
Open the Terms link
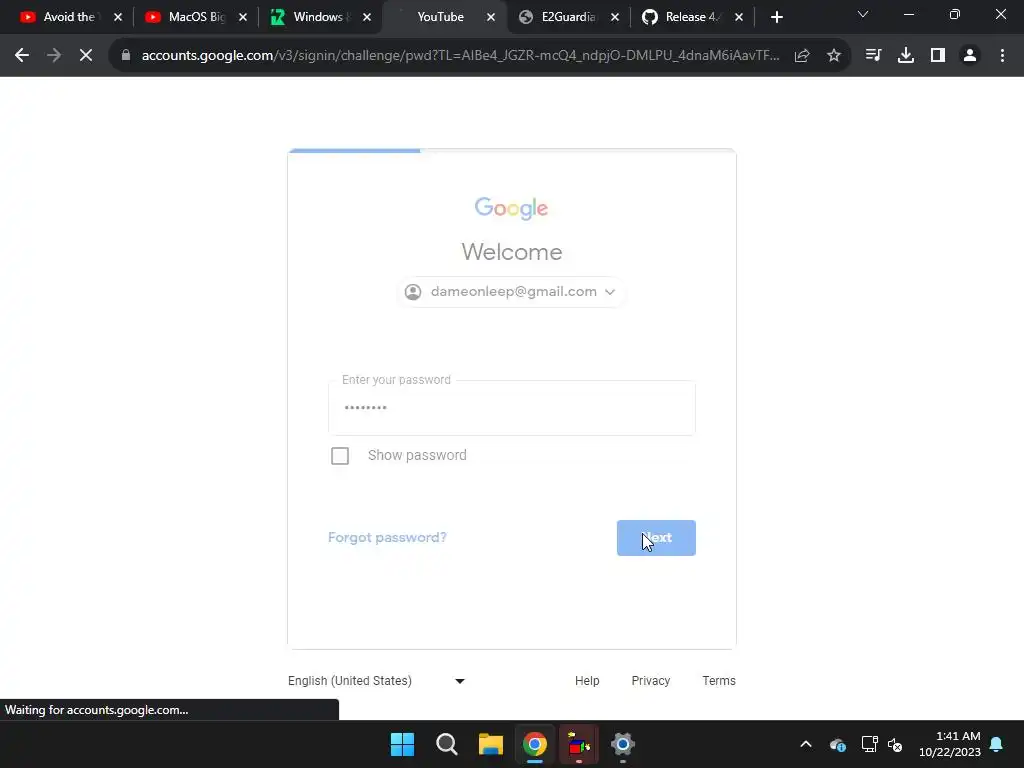(719, 680)
